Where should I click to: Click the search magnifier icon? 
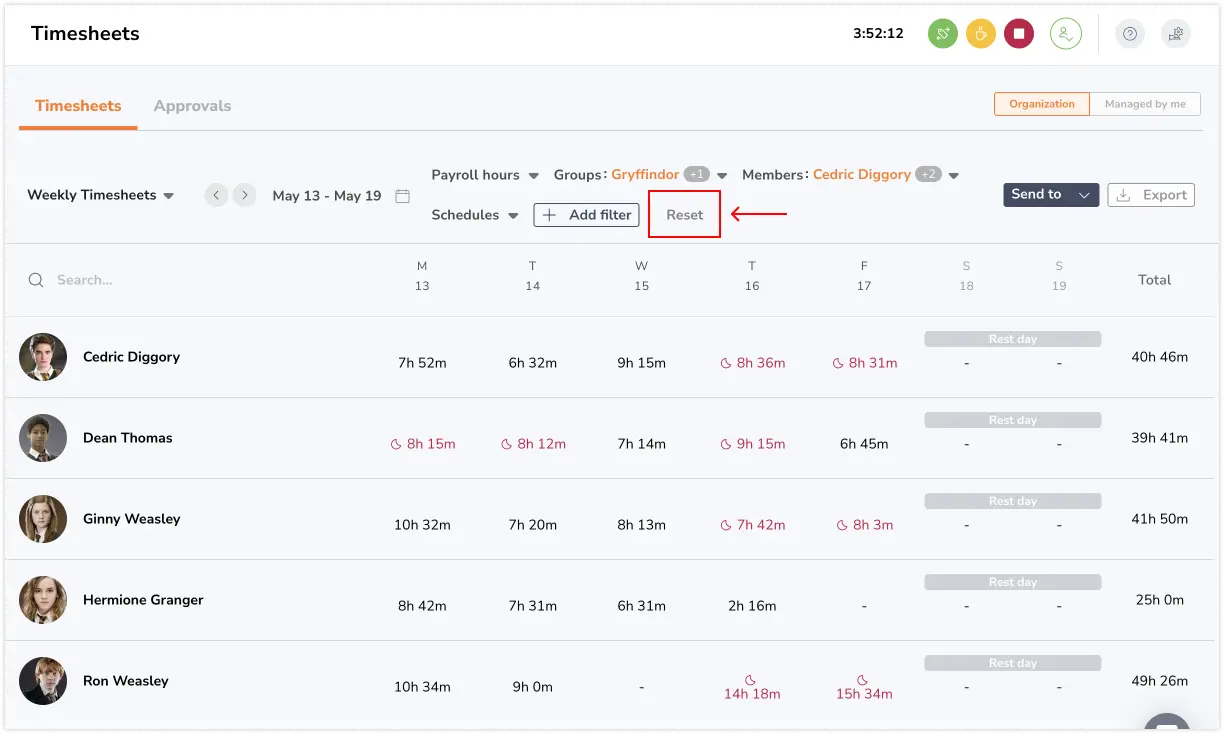(35, 280)
